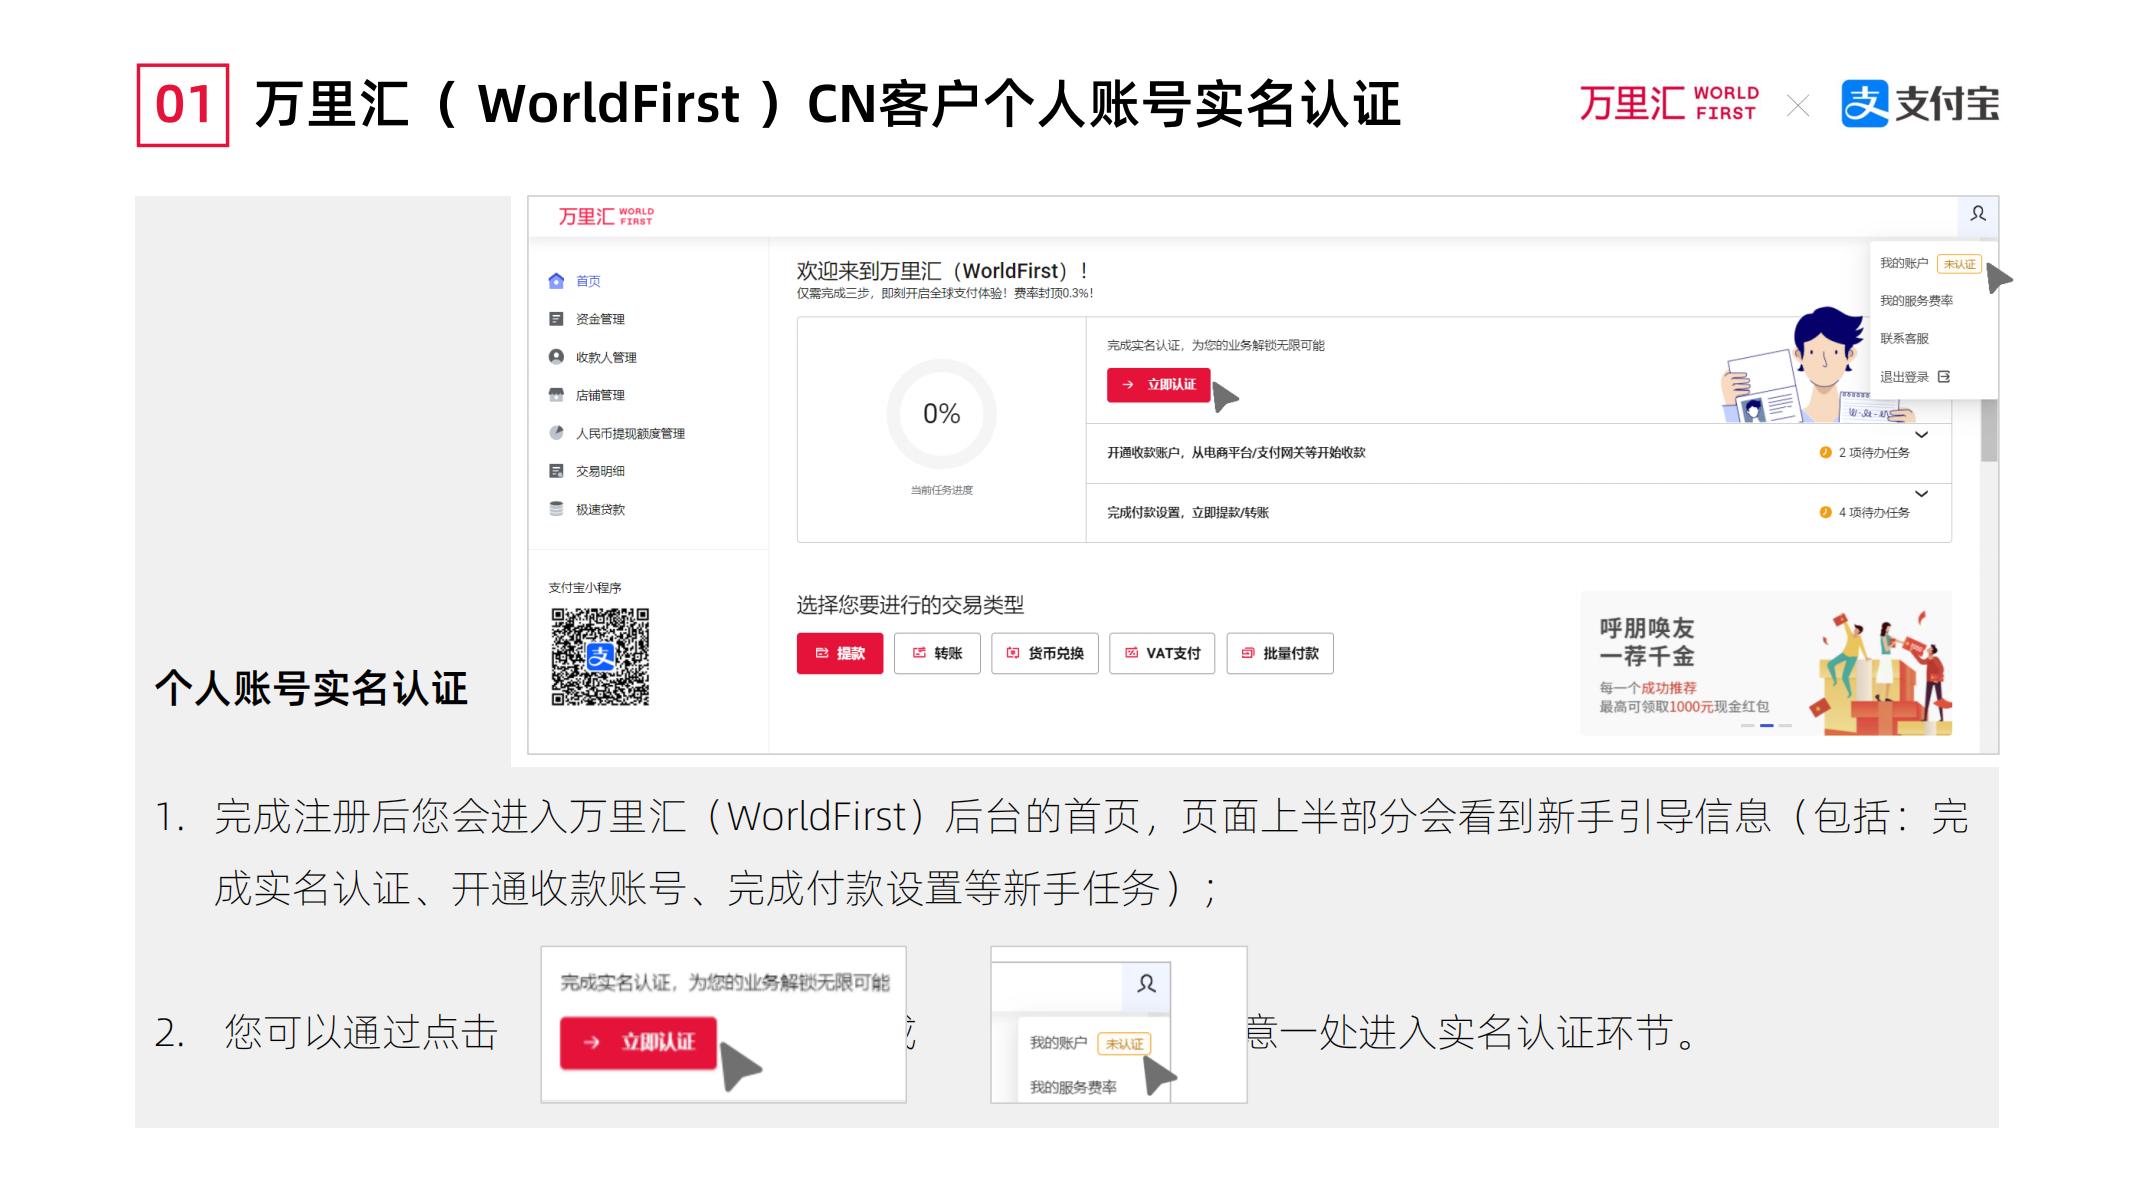Click the active carousel indicator dot on banner
Screen dimensions: 2133x1200
coord(1766,725)
